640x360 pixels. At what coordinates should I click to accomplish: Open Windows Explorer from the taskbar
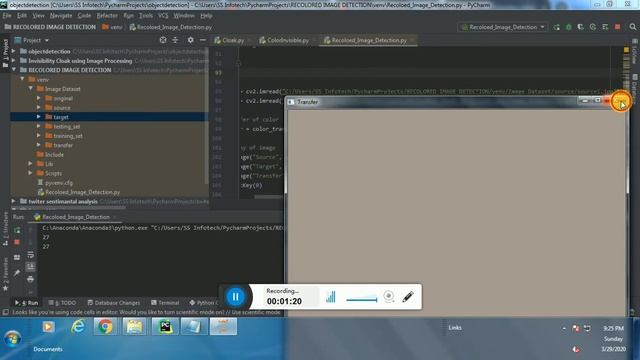coord(134,327)
